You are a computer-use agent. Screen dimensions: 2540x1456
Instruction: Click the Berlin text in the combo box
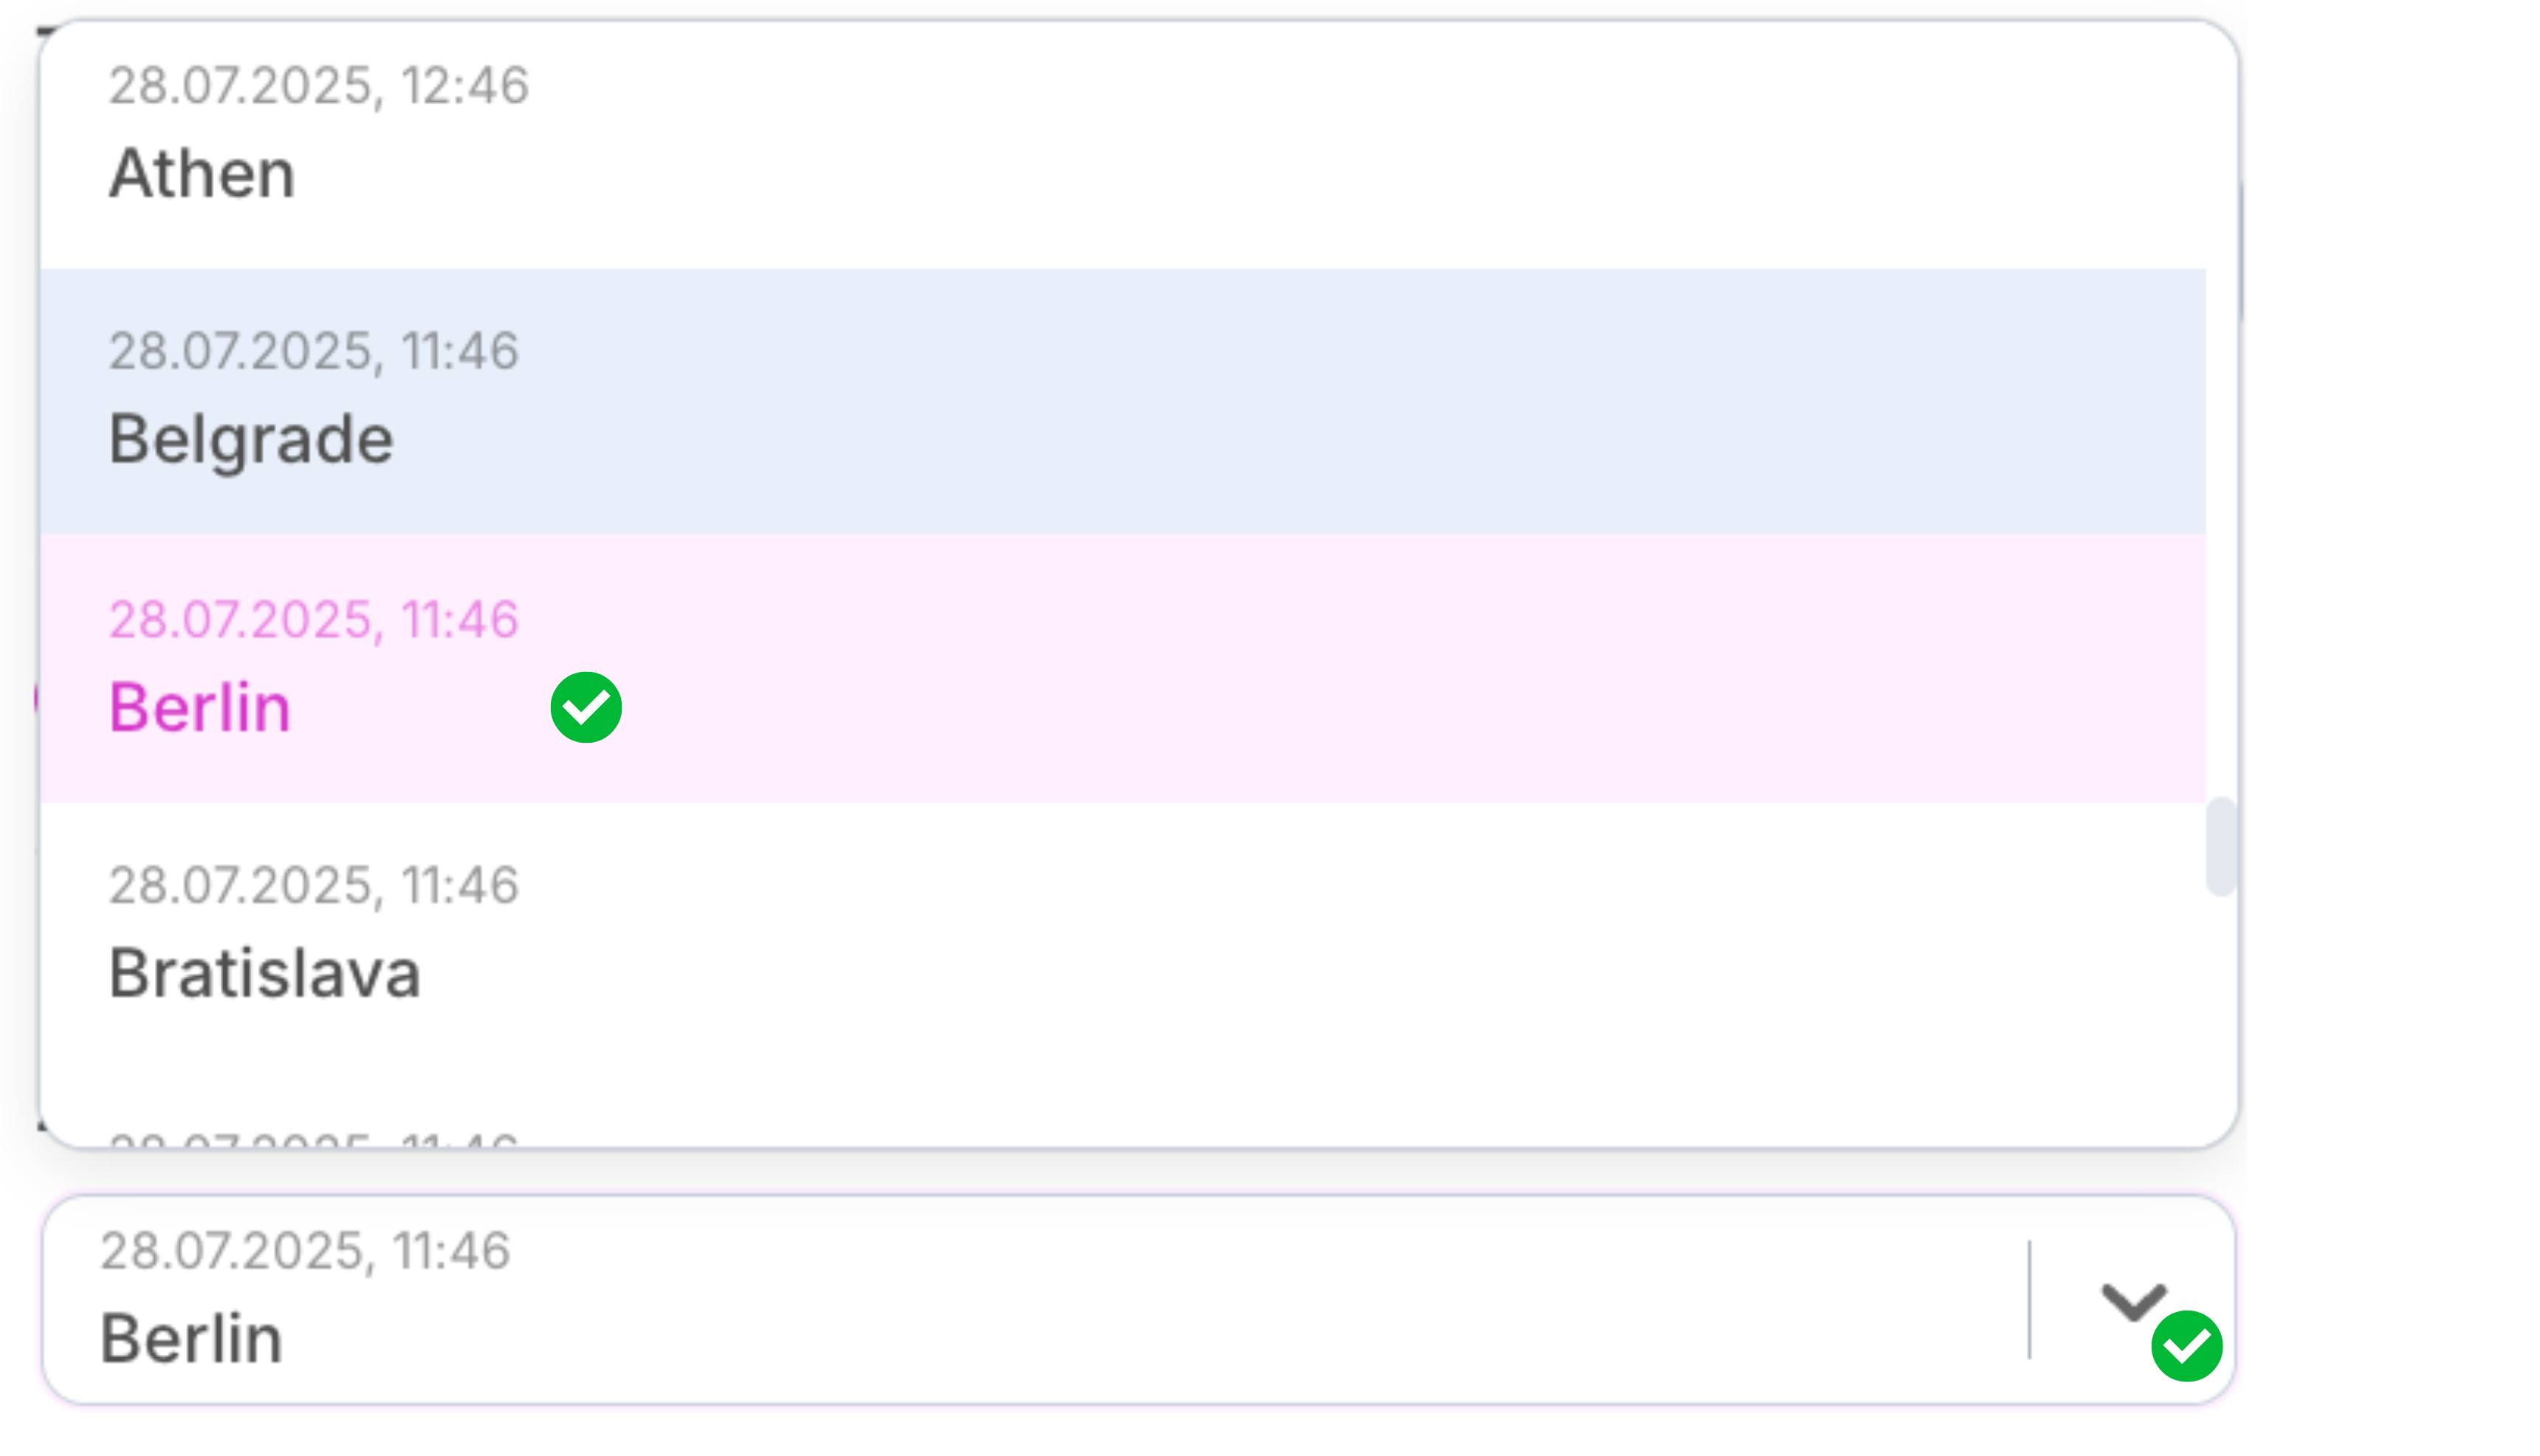pos(191,1339)
